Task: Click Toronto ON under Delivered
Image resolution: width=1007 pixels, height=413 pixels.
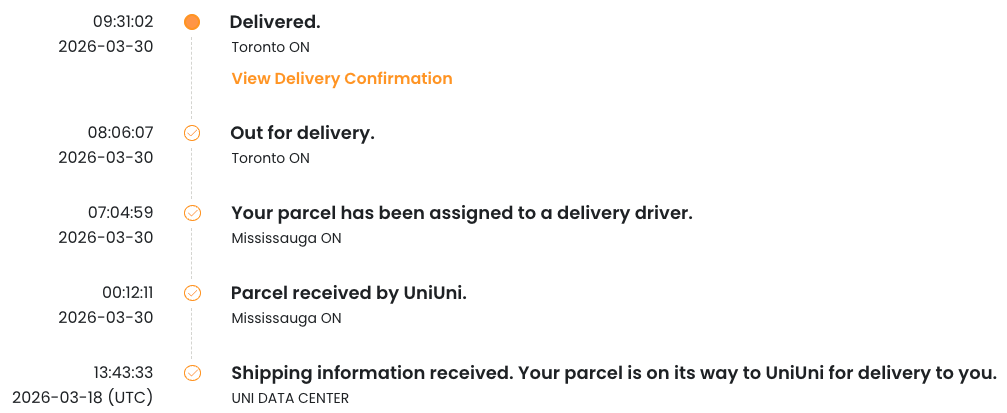Action: point(270,47)
